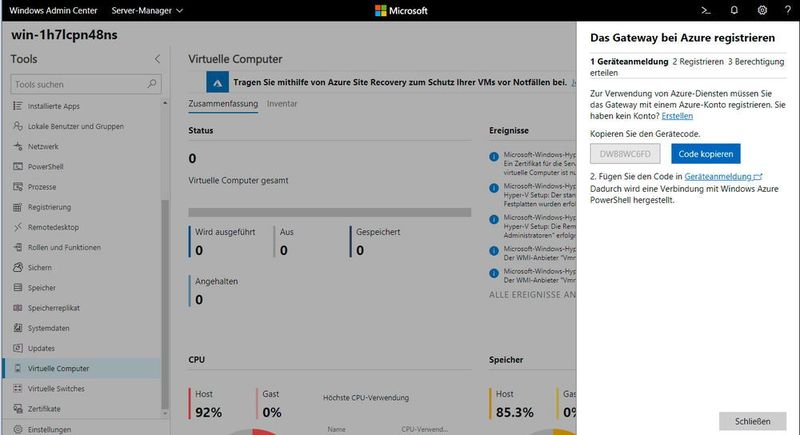This screenshot has height=435, width=800.
Task: Click the server name win-1h7lcpn48ns
Action: pos(64,35)
